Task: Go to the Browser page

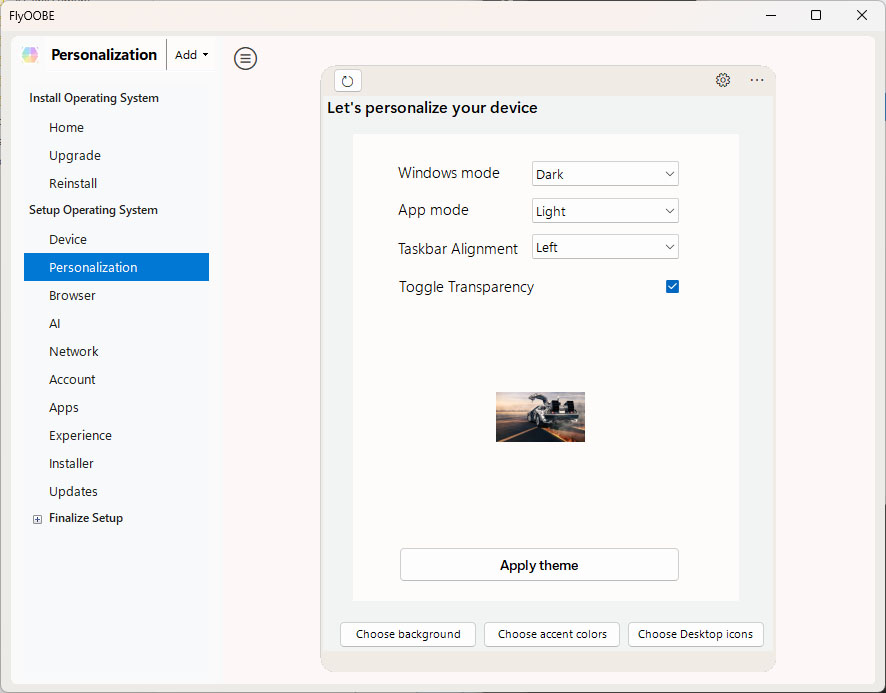Action: point(73,296)
